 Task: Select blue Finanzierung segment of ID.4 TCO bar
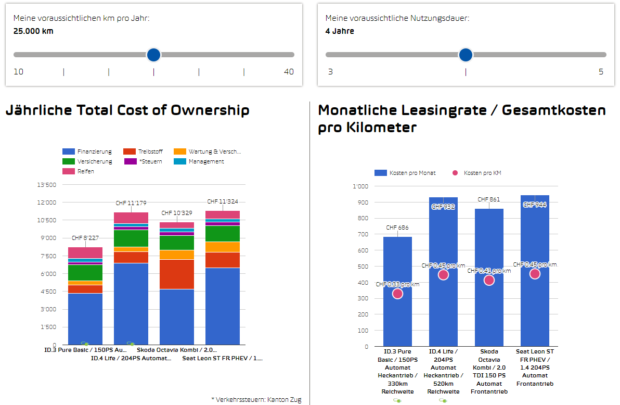[131, 304]
